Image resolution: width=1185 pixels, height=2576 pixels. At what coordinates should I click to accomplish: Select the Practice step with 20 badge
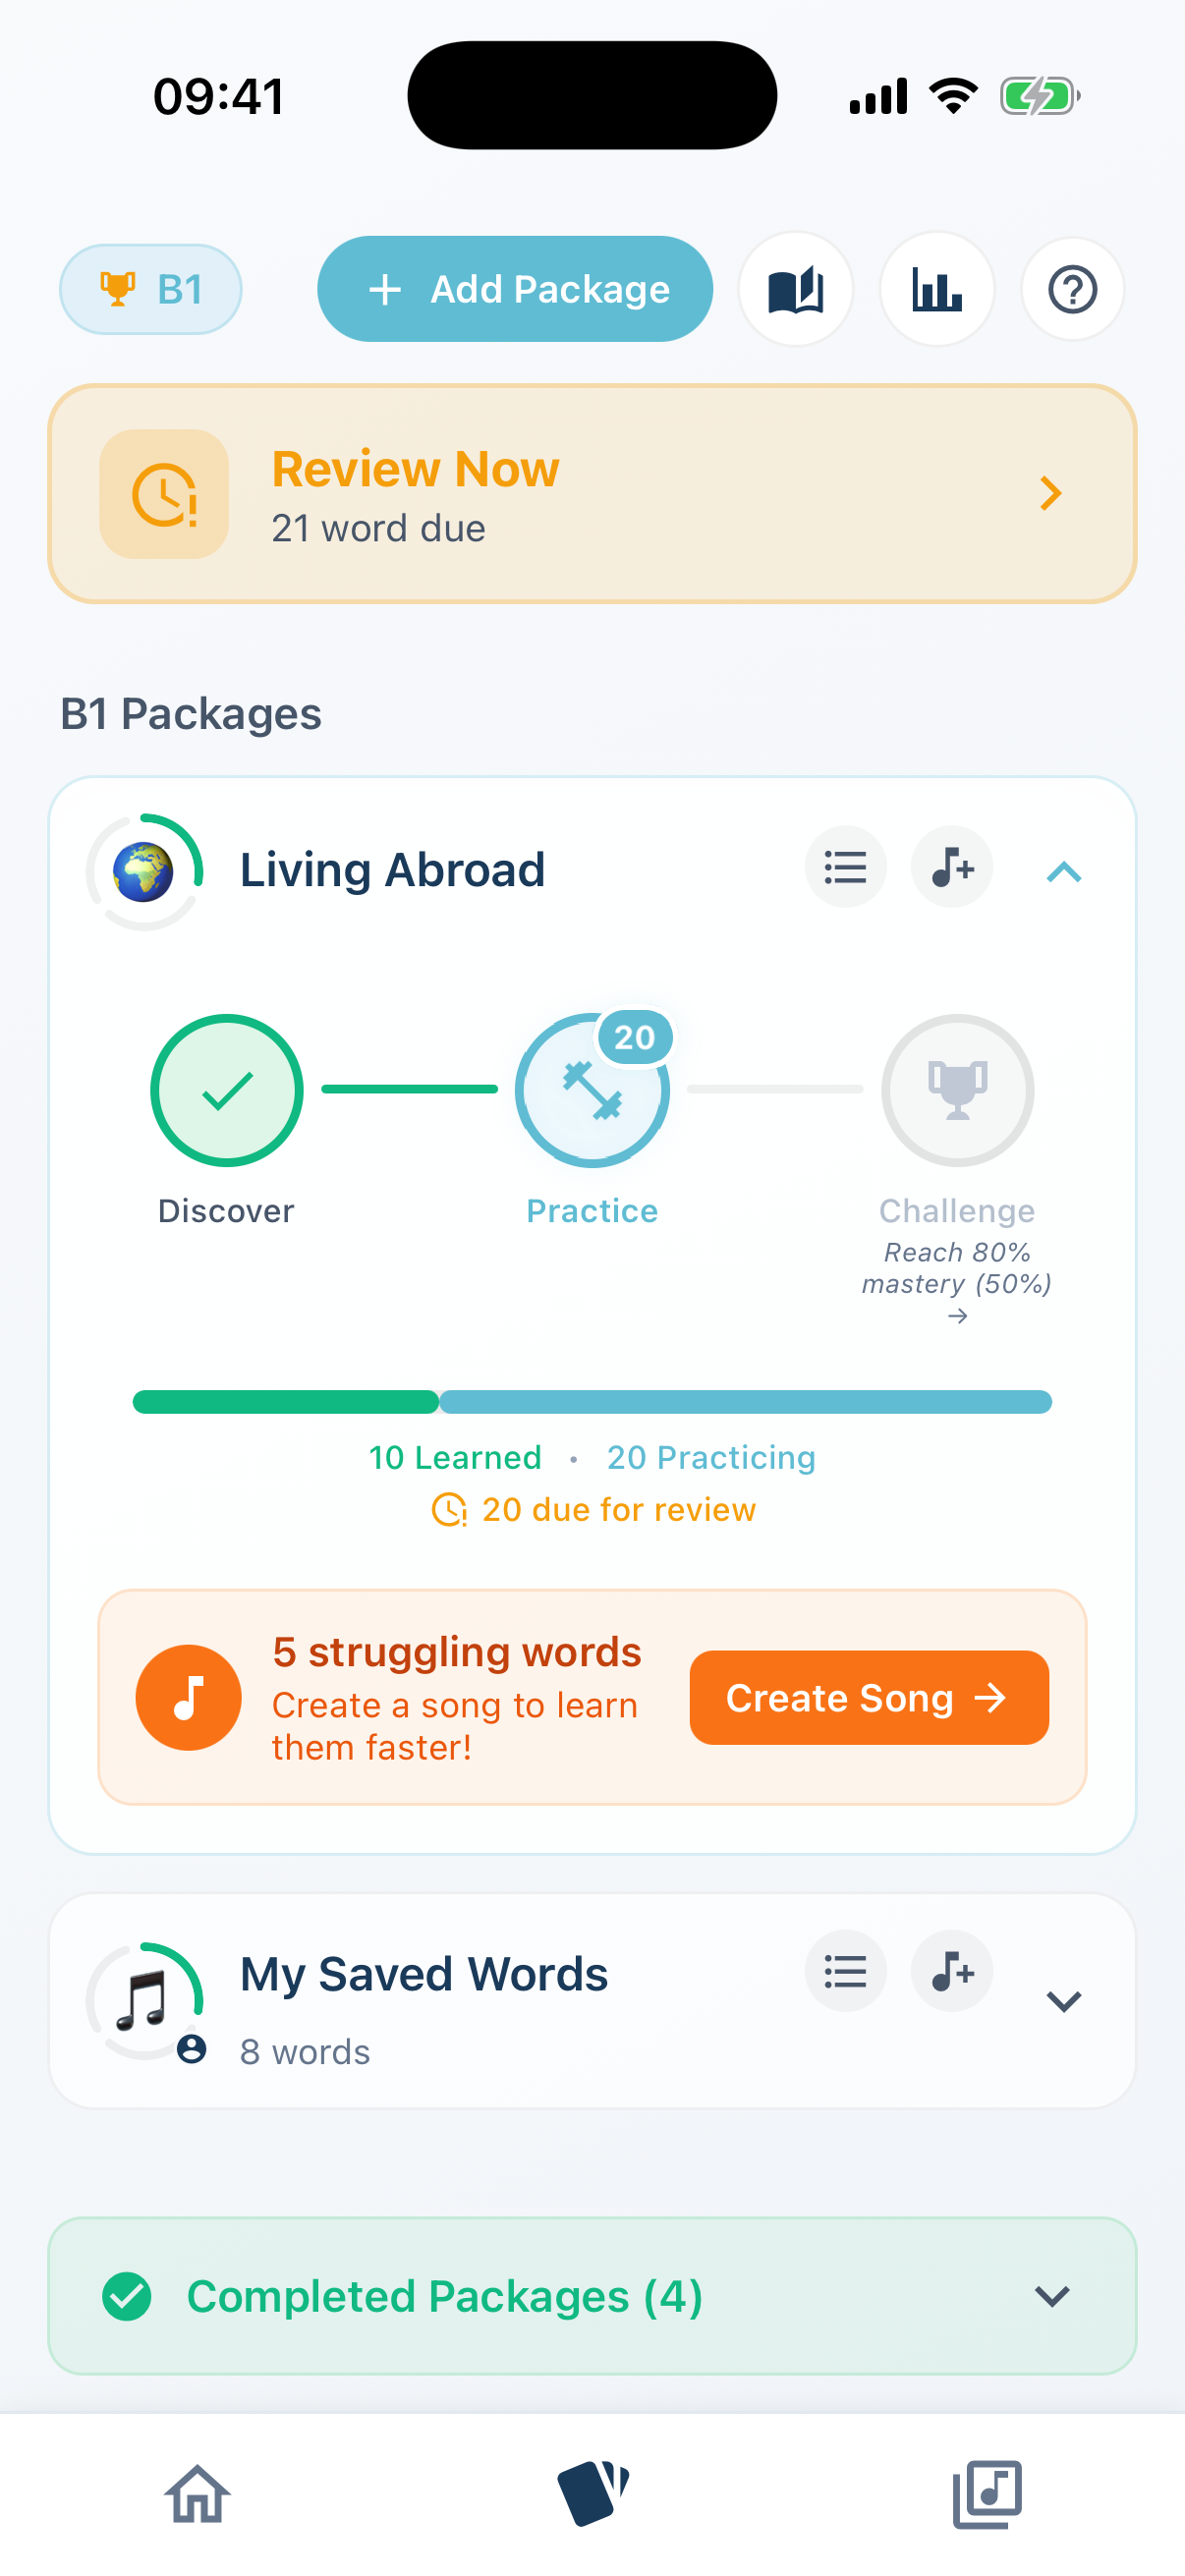click(592, 1090)
